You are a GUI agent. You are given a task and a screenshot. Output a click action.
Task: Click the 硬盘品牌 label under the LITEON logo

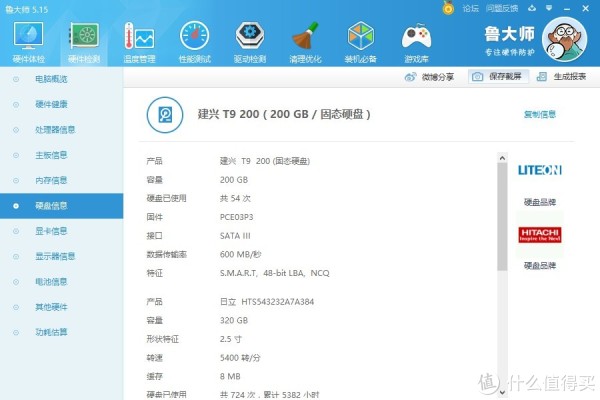[x=540, y=202]
